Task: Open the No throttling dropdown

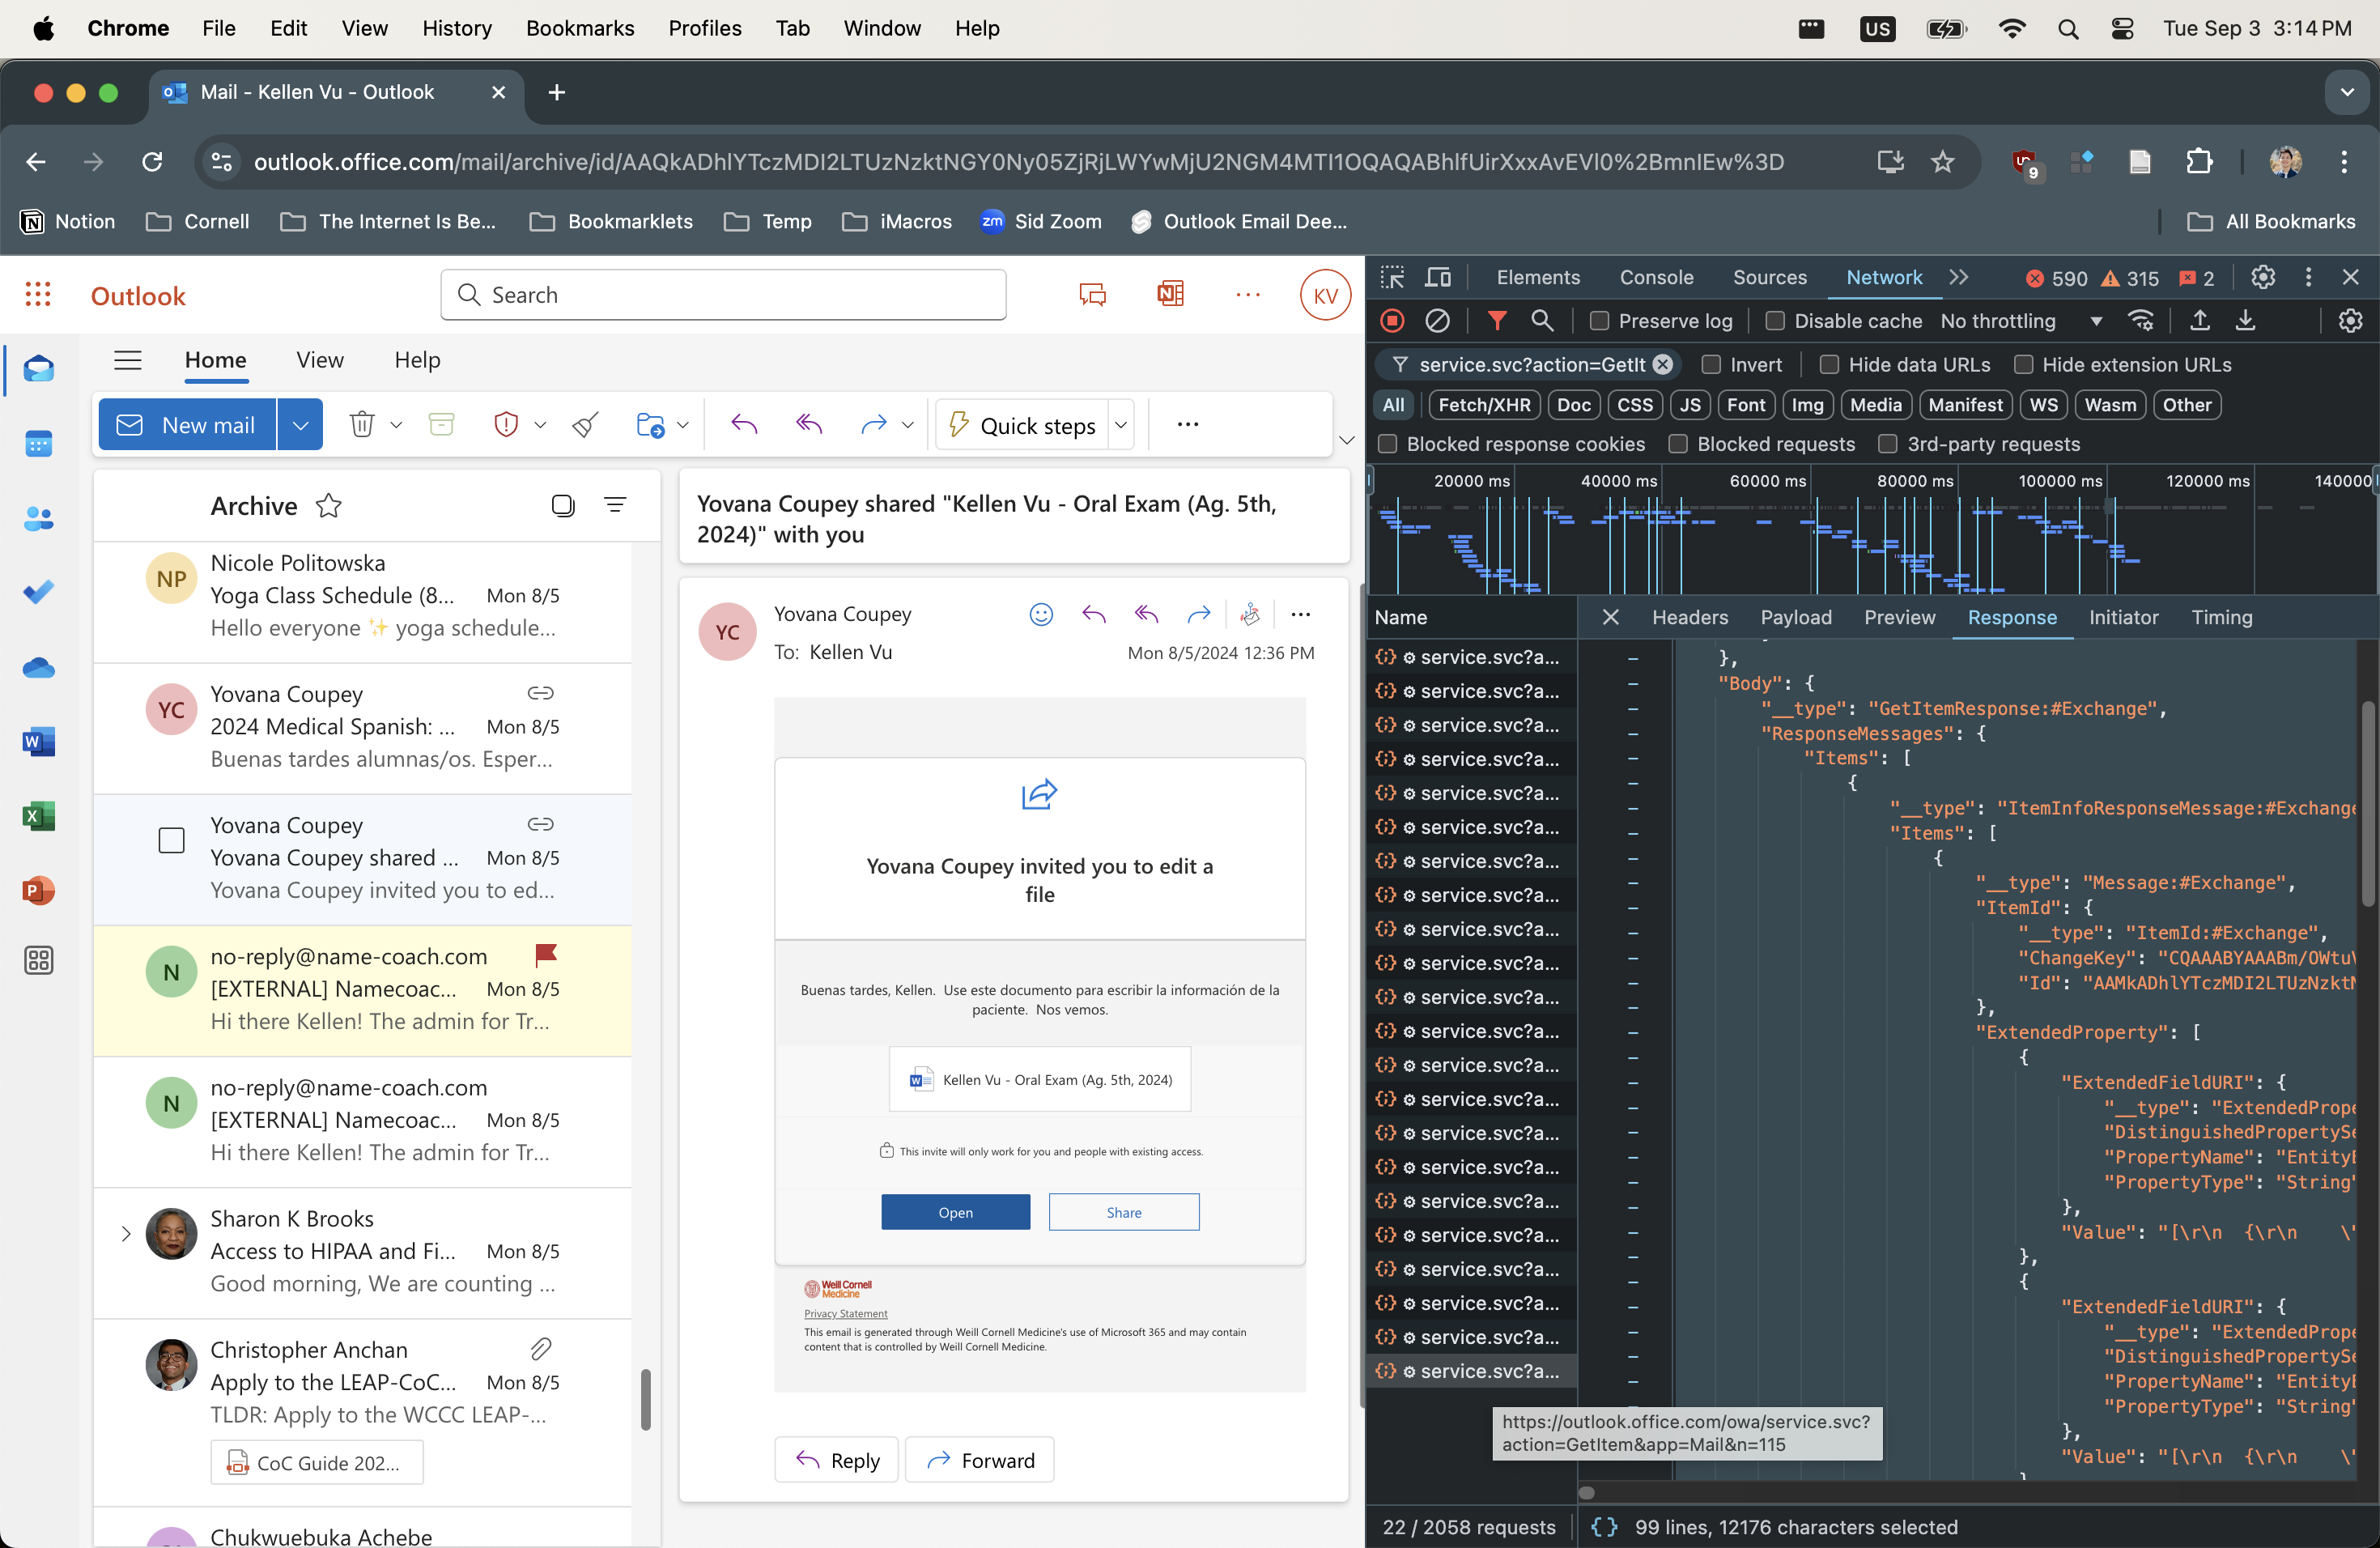Action: (x=2021, y=321)
